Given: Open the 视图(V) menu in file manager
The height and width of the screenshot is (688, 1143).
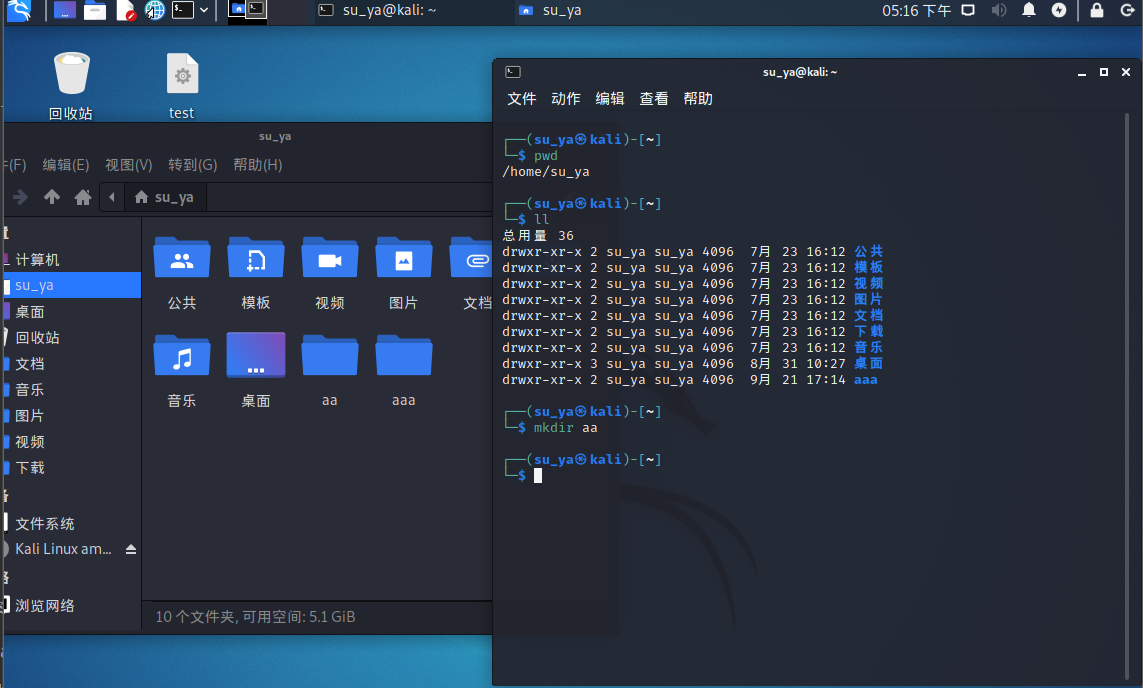Looking at the screenshot, I should (128, 165).
